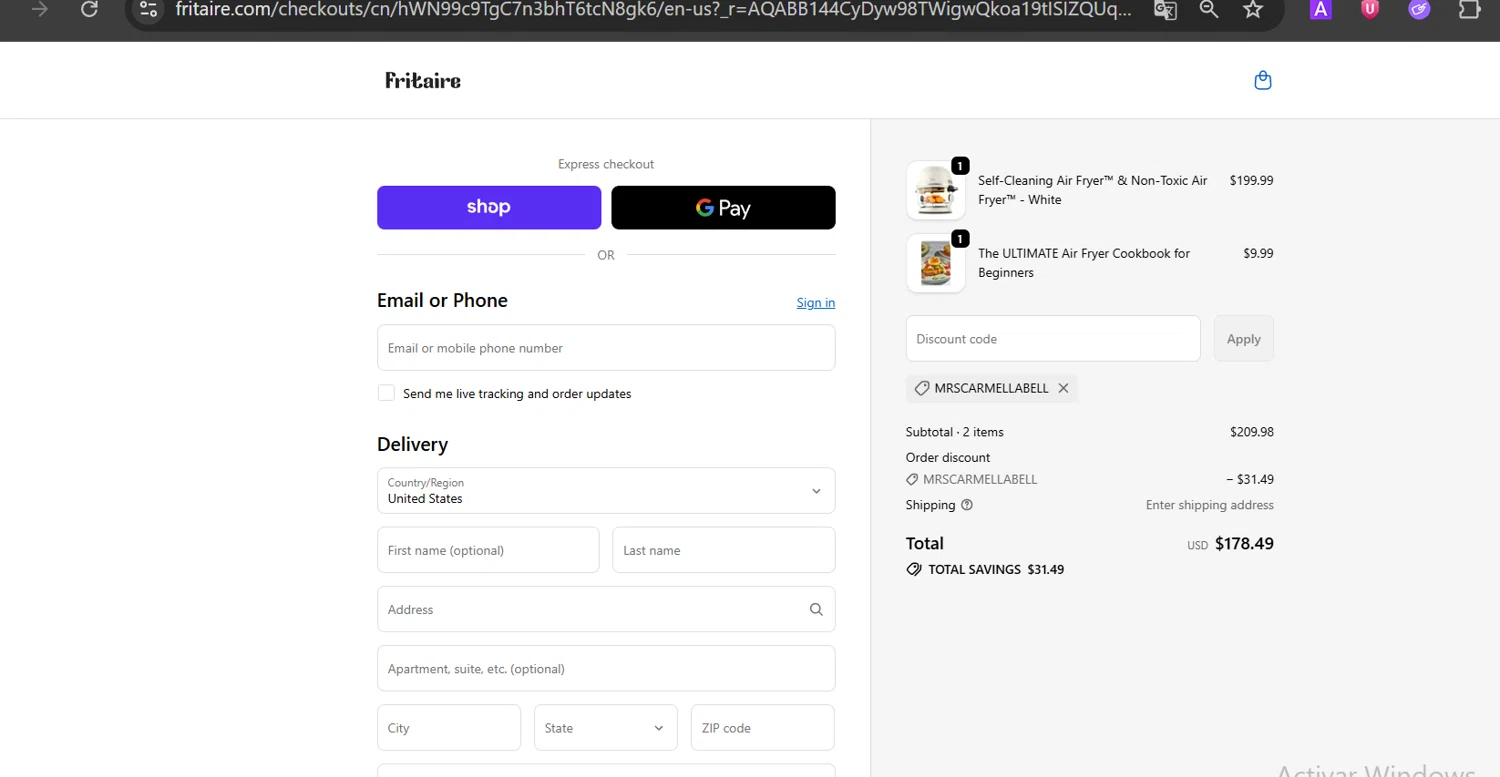The width and height of the screenshot is (1500, 777).
Task: Click the $199.99 item price
Action: (1251, 181)
